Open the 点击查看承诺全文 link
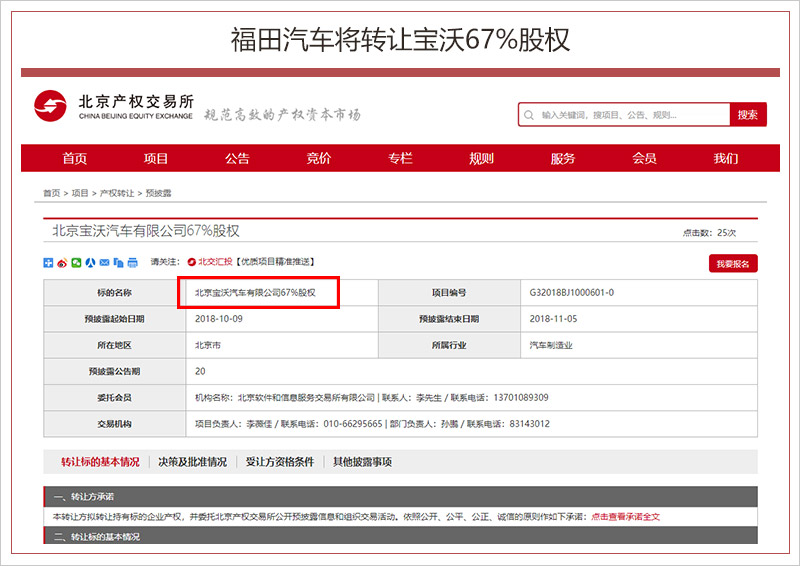800x566 pixels. tap(625, 517)
